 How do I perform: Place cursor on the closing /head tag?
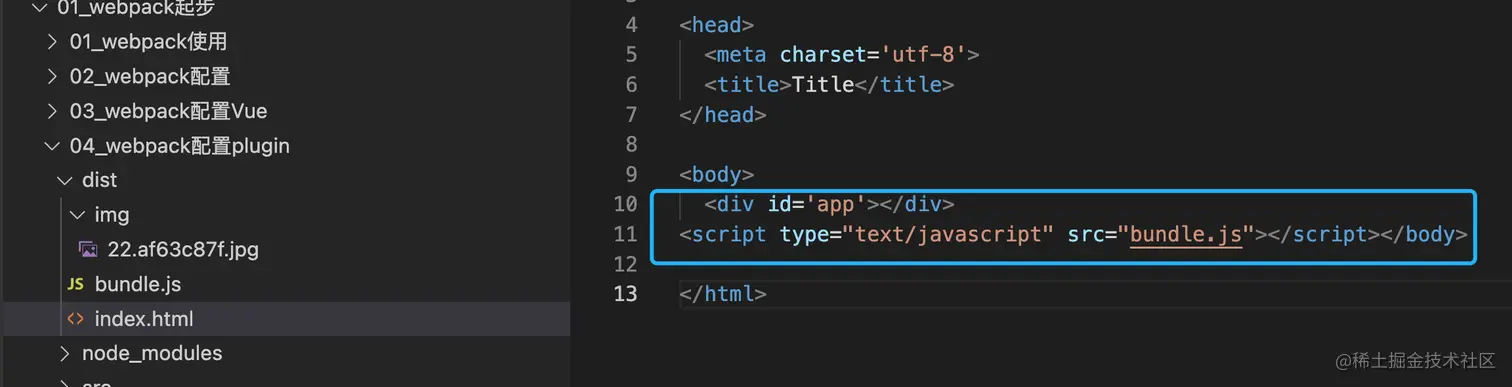click(x=722, y=115)
